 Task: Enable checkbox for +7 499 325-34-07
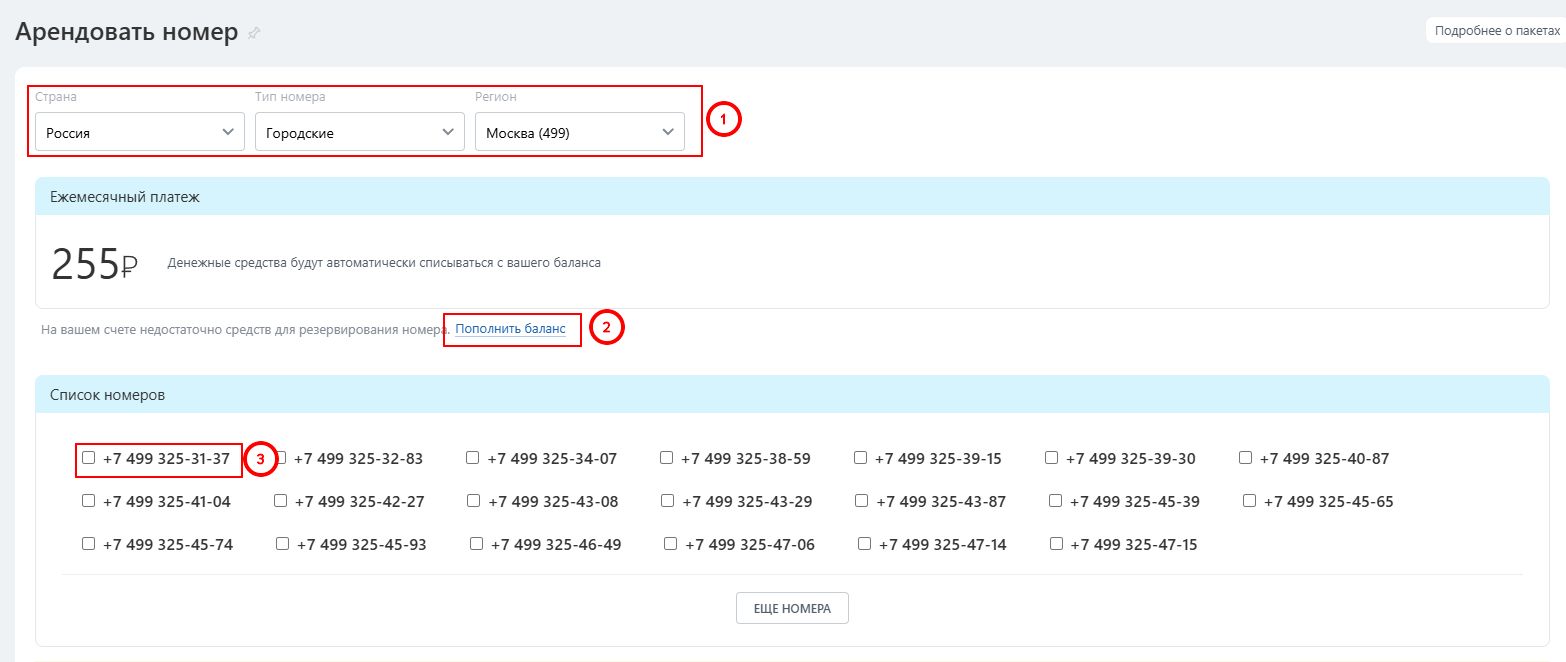473,458
